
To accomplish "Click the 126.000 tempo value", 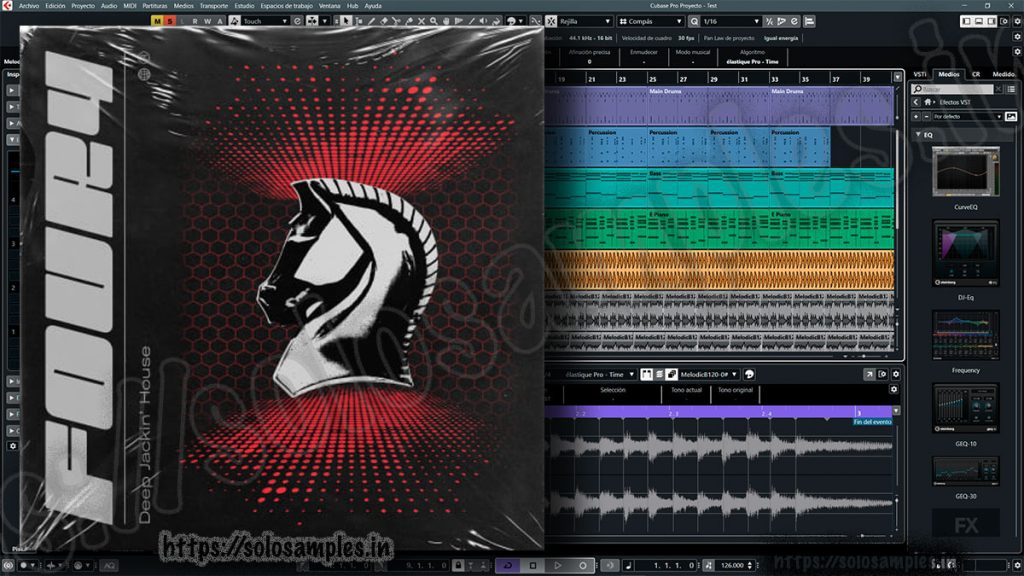I will [x=732, y=565].
